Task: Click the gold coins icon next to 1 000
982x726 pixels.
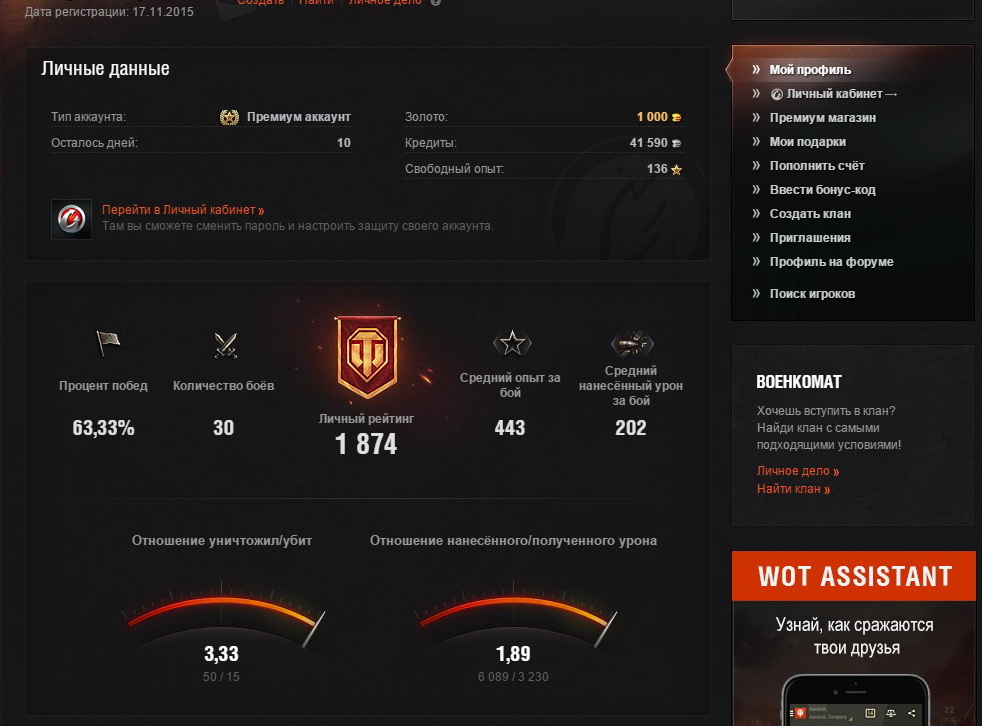Action: pyautogui.click(x=676, y=117)
